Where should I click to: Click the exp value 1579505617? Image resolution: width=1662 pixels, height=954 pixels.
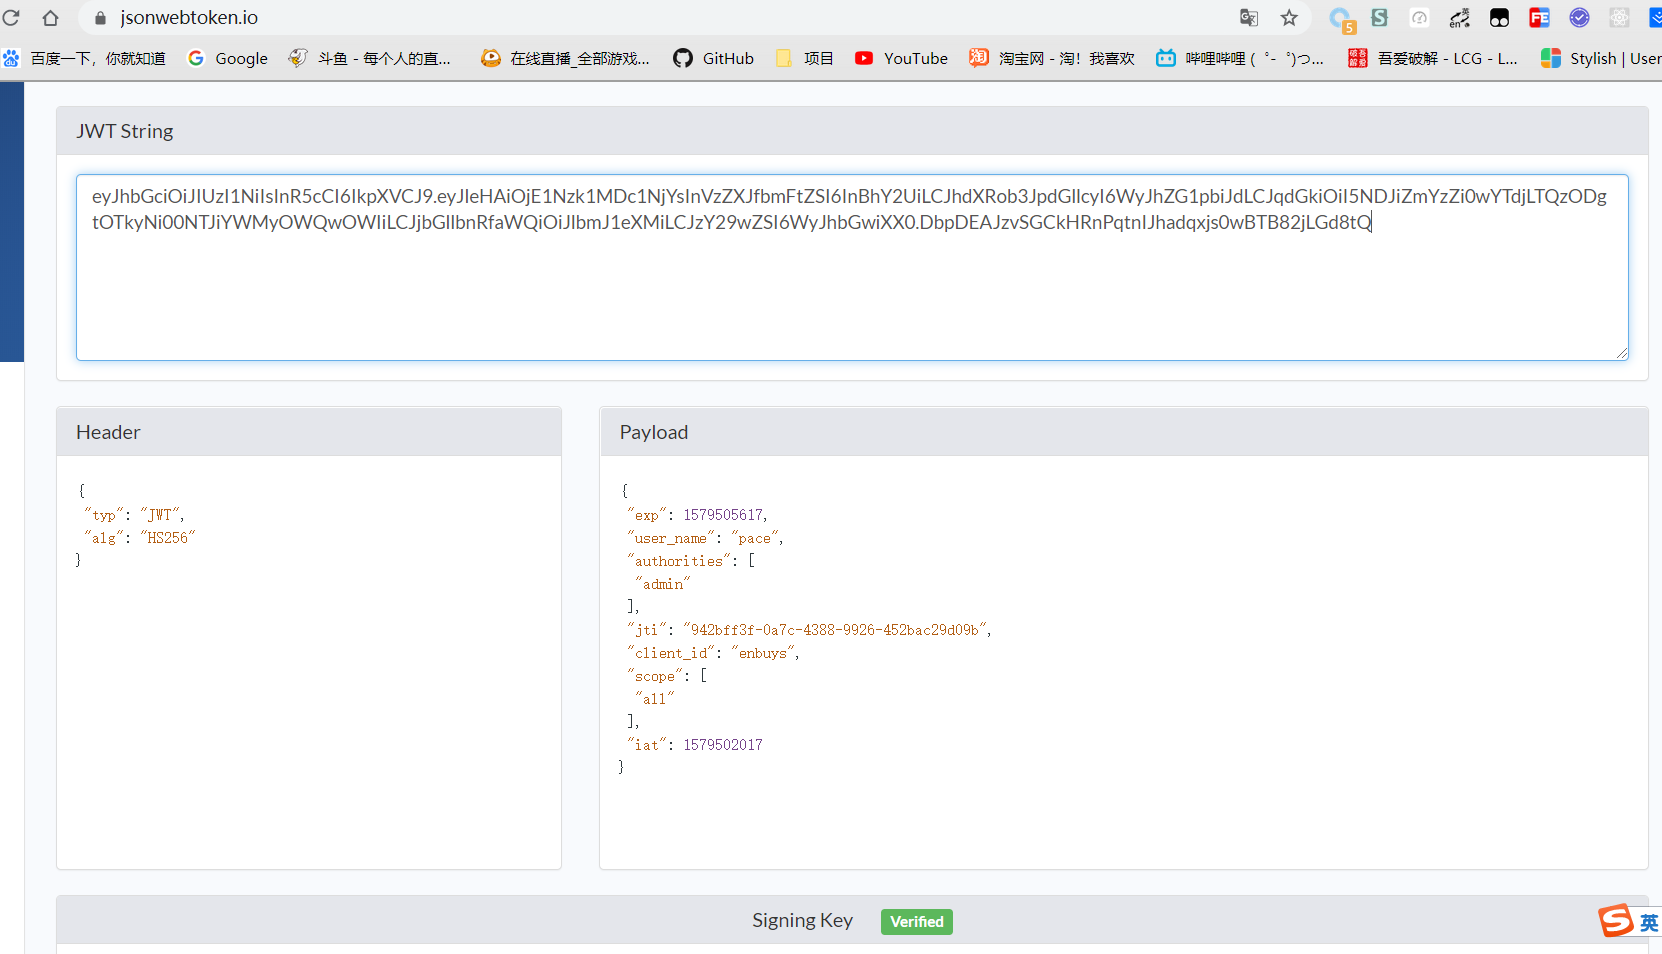tap(724, 515)
